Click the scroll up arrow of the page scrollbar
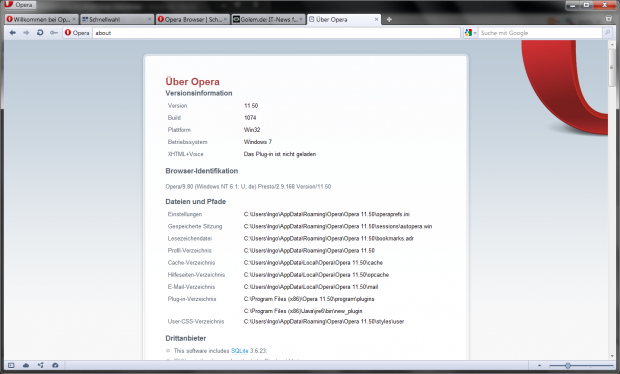The height and width of the screenshot is (374, 620). point(611,45)
